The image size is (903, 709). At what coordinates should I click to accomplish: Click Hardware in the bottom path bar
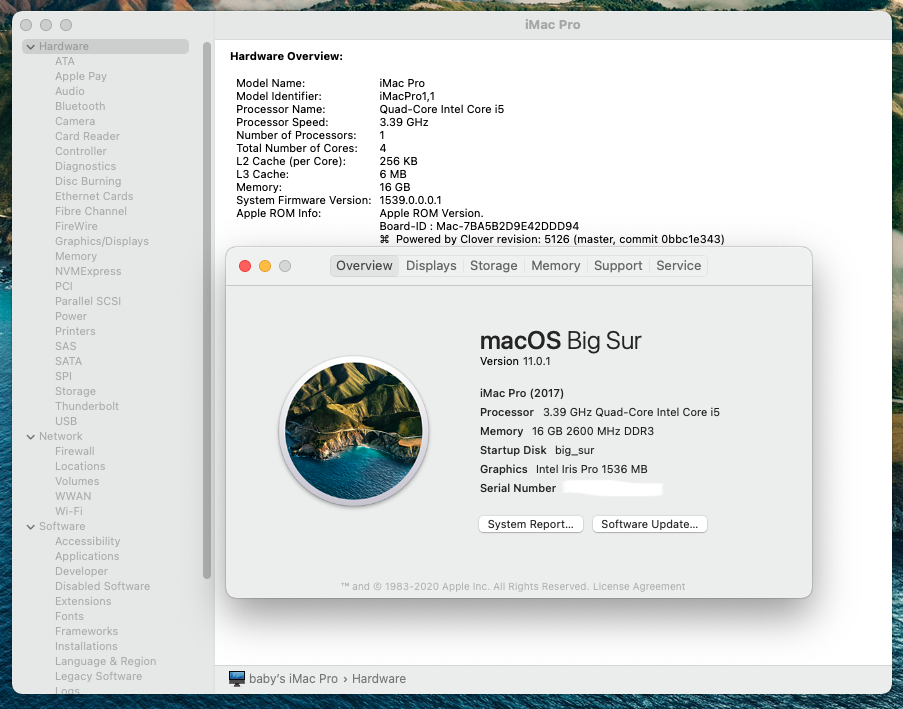pyautogui.click(x=379, y=678)
